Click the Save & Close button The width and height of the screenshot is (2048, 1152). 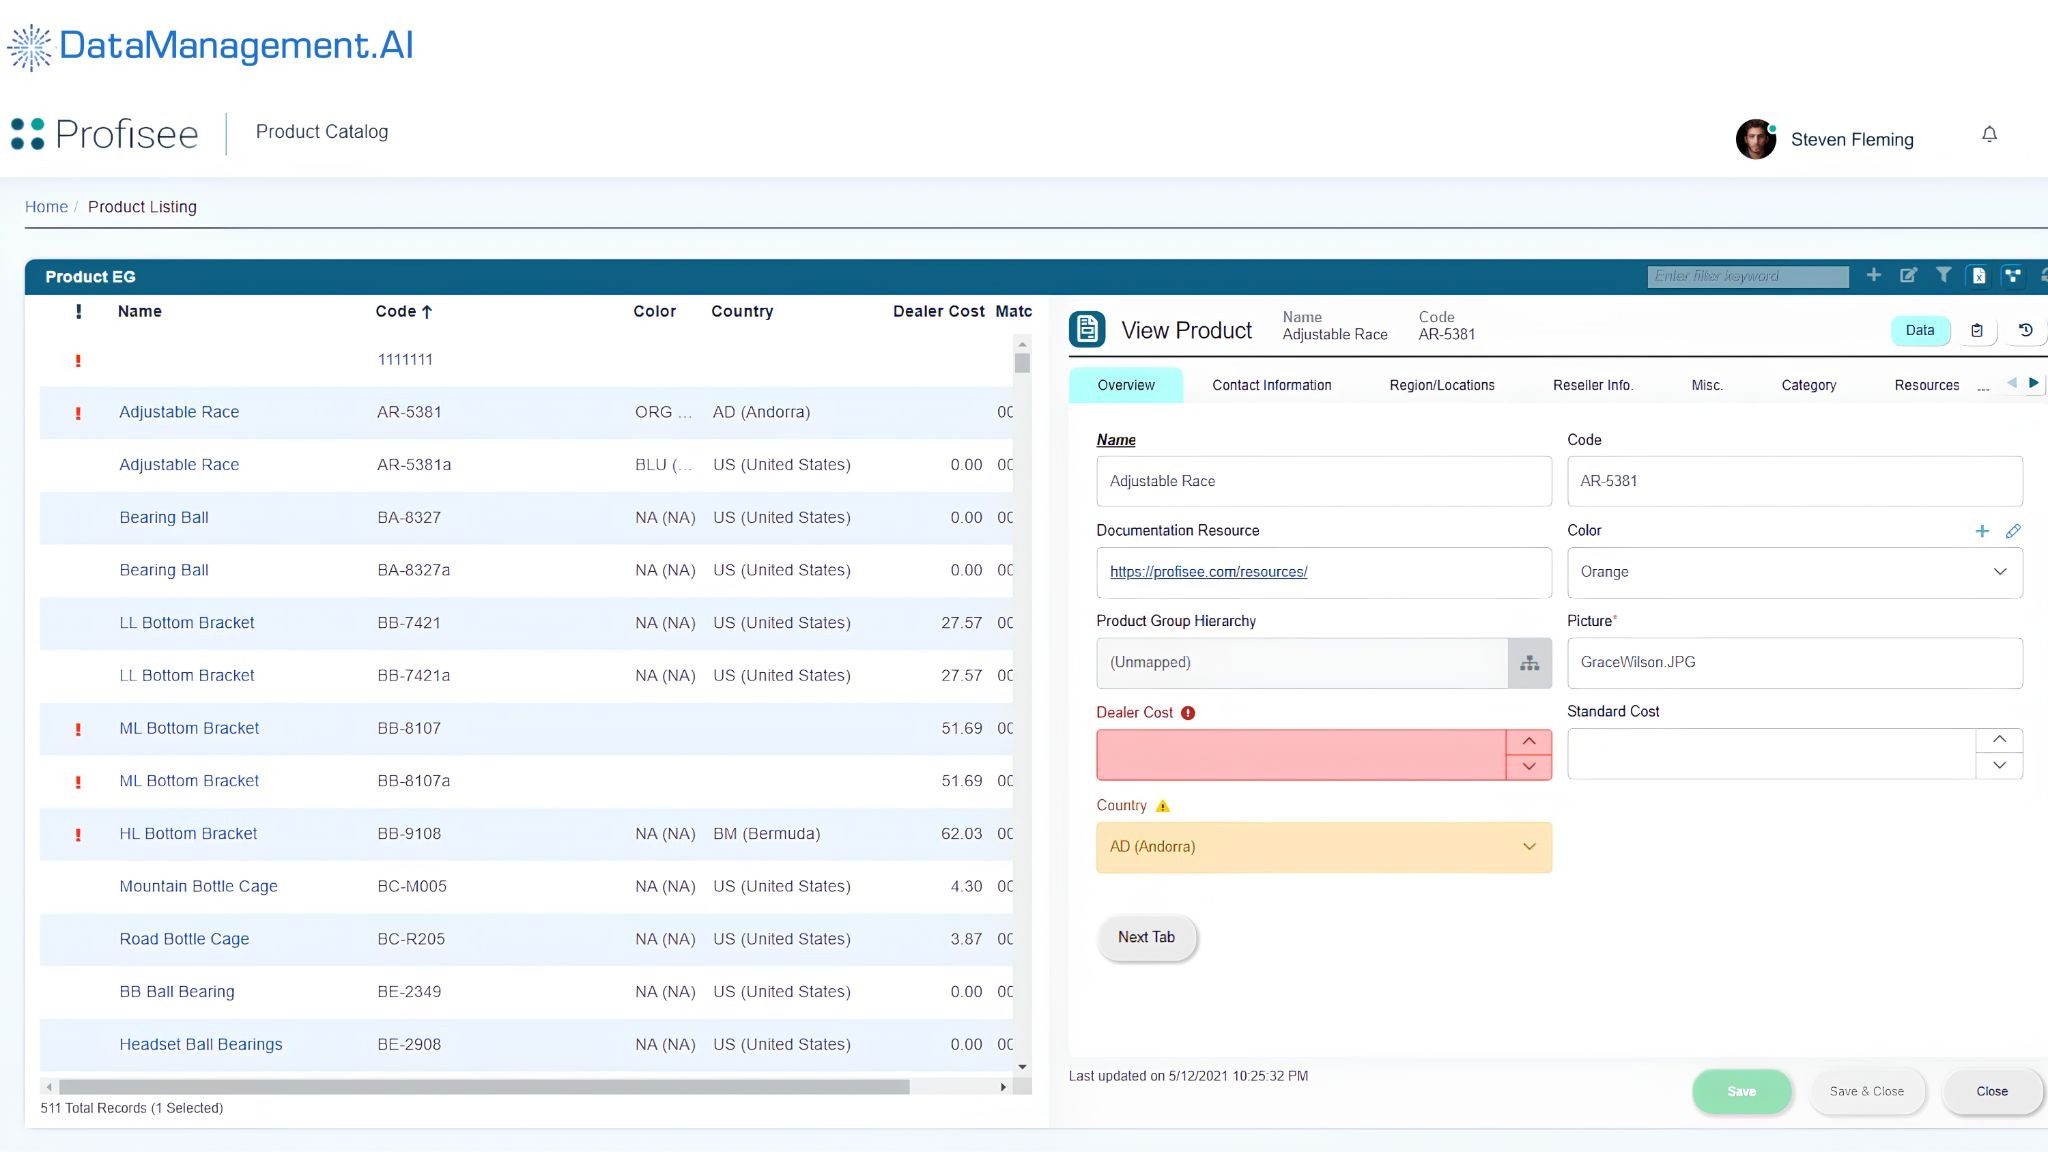[x=1866, y=1091]
